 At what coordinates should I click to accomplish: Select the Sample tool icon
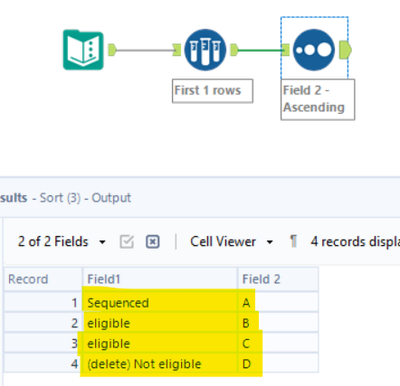coord(205,50)
